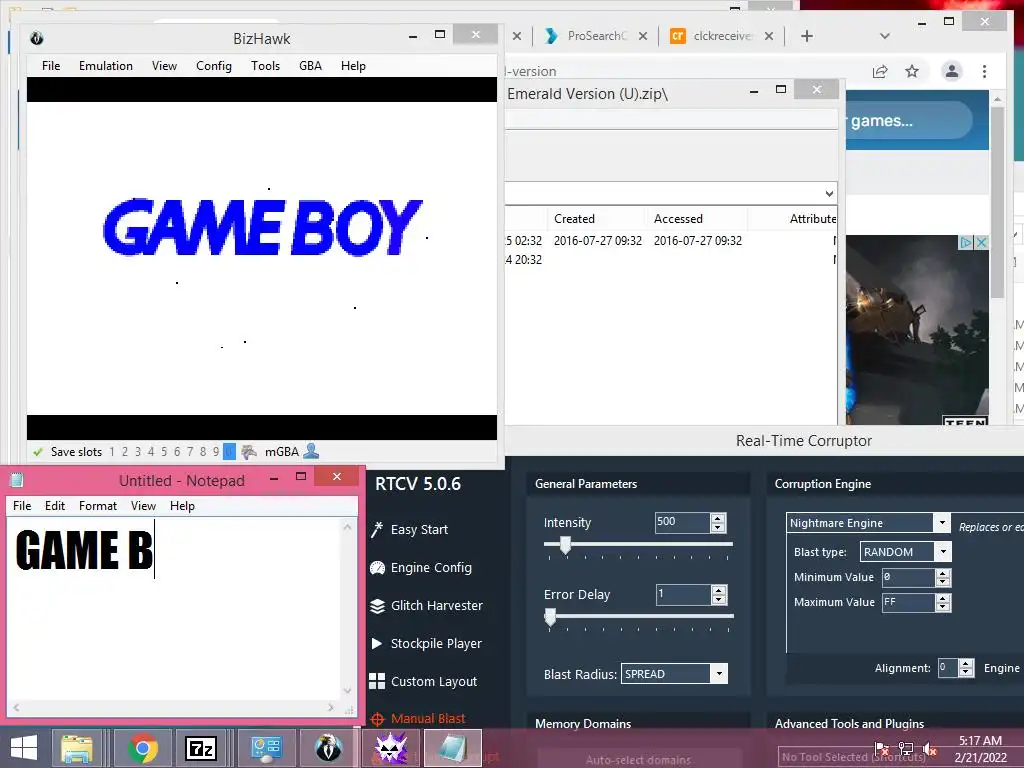Open Stockpile Player in RTCV sidebar
This screenshot has height=768, width=1024.
[x=426, y=644]
